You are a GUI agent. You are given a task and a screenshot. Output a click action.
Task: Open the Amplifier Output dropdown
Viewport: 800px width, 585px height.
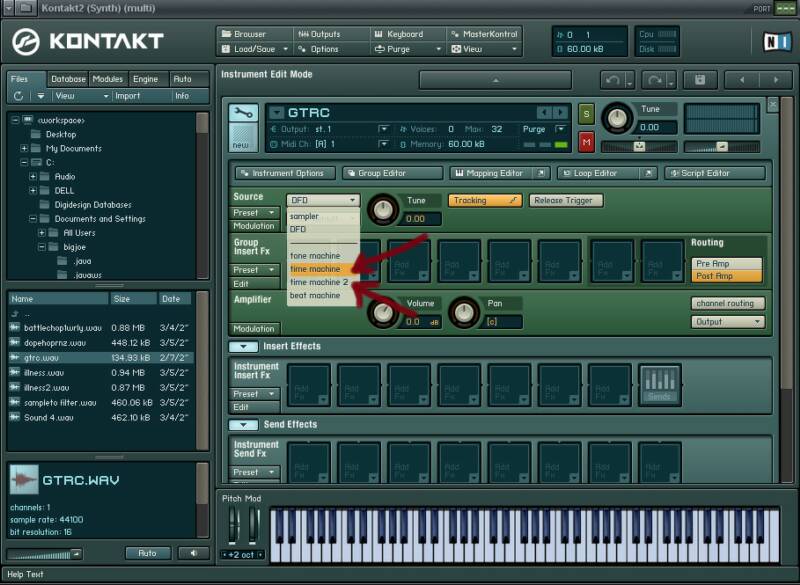[728, 322]
